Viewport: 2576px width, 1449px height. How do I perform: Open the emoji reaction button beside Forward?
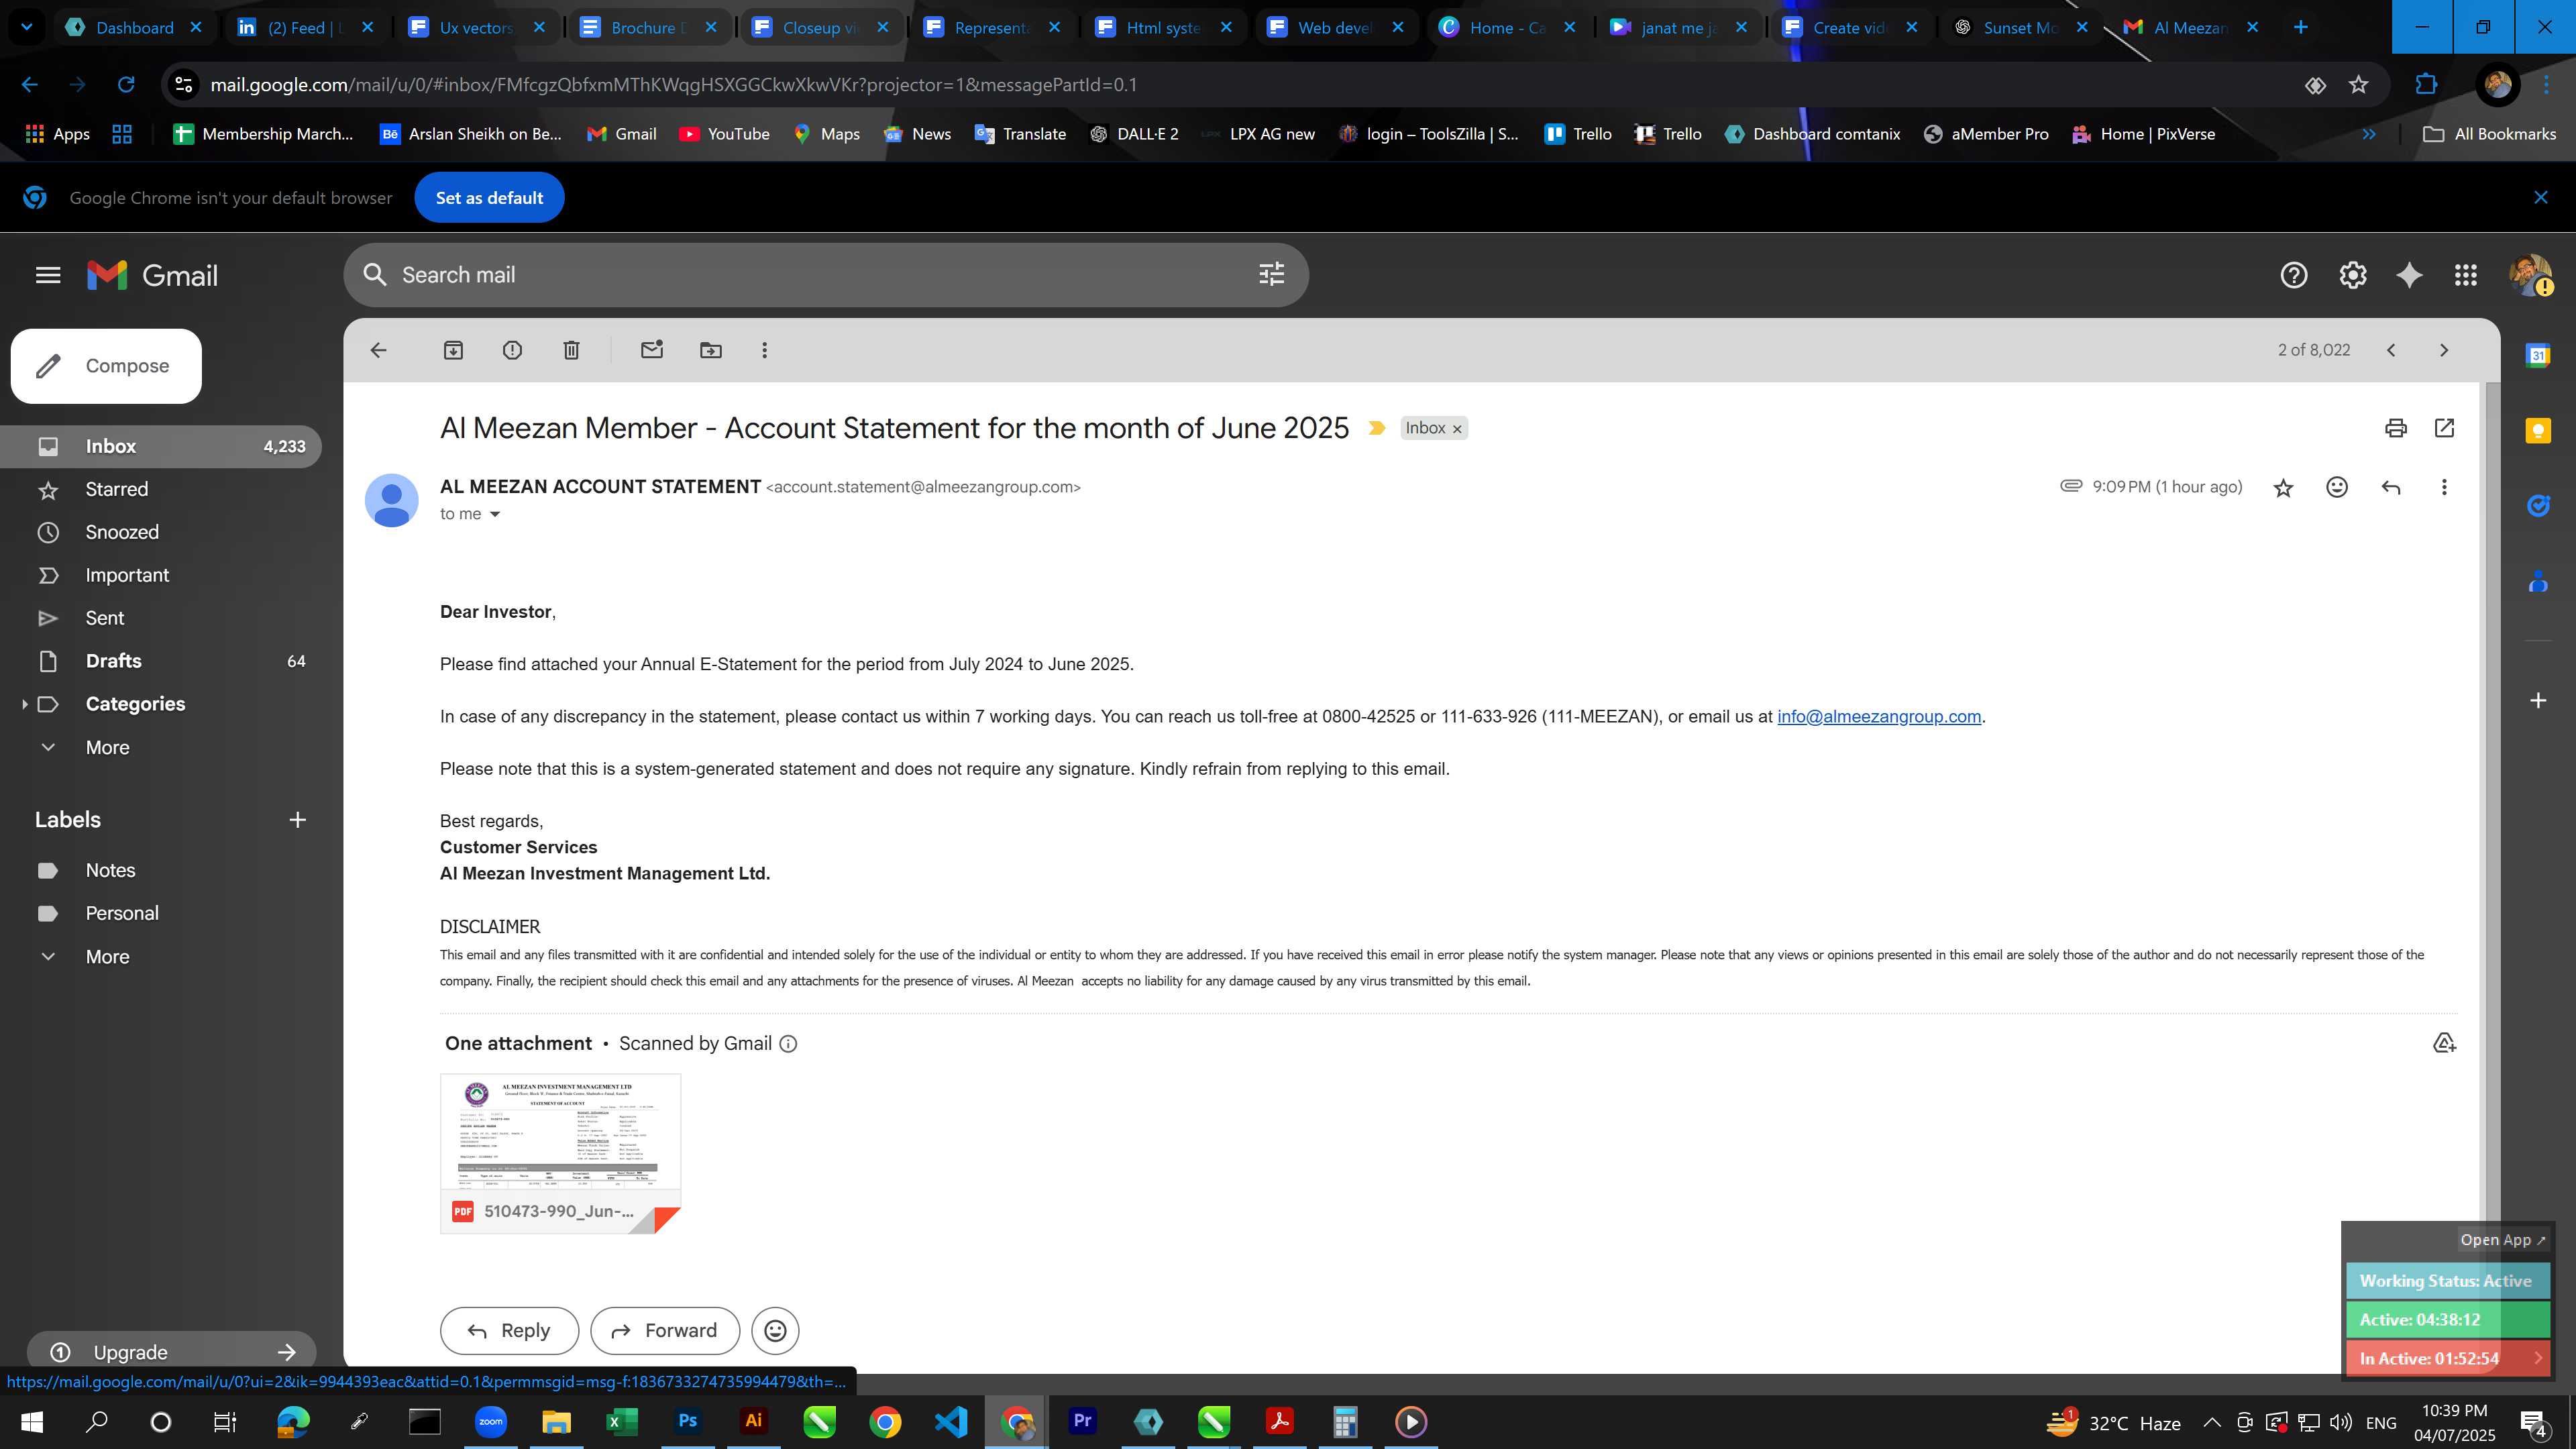[775, 1331]
